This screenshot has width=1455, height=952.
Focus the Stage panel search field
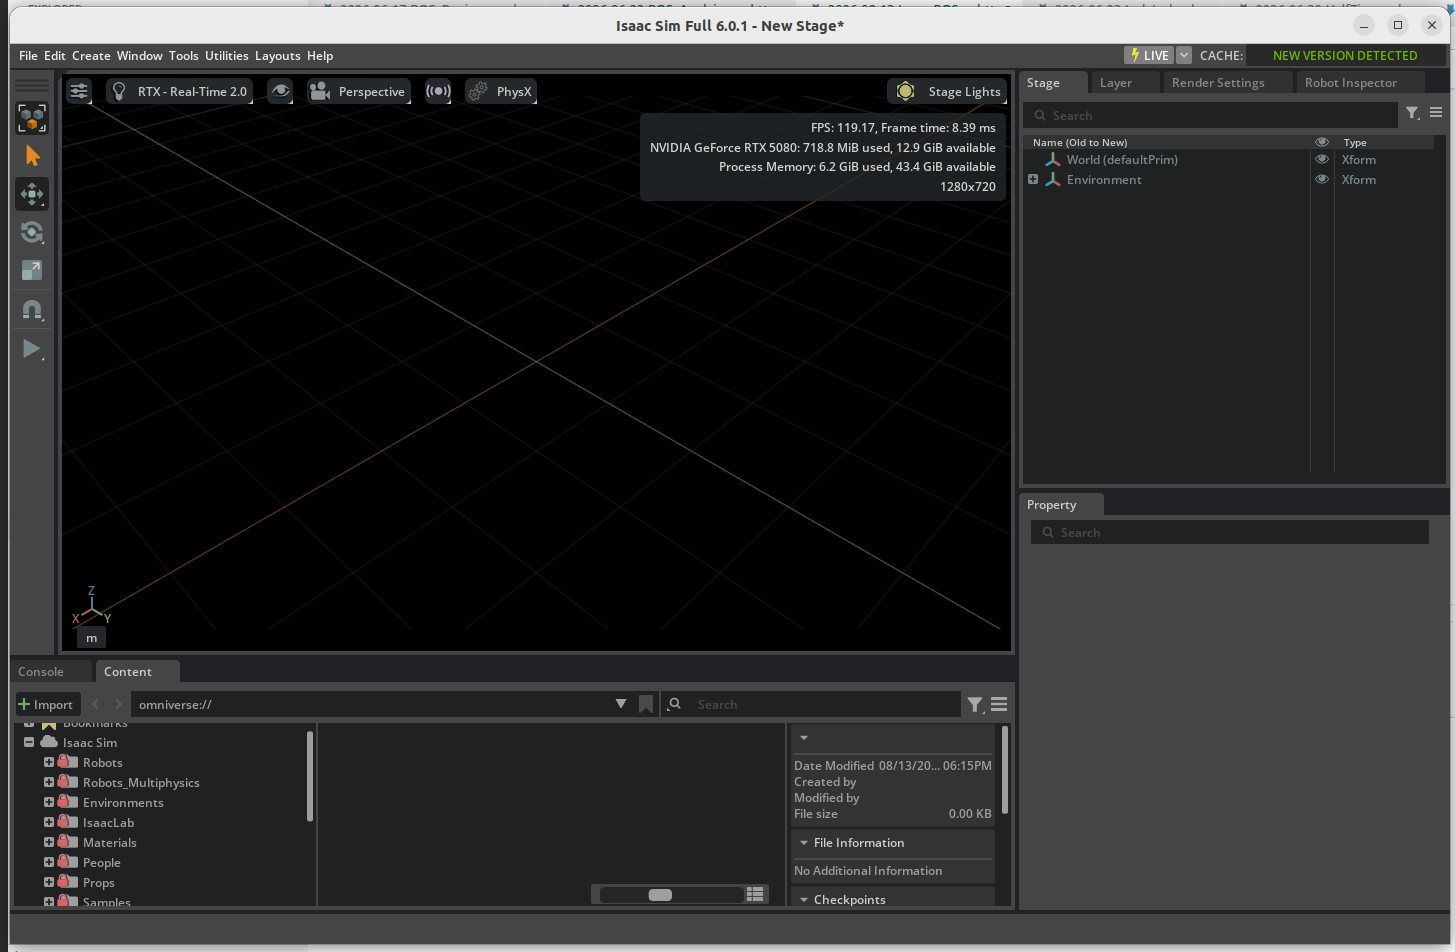[x=1212, y=115]
